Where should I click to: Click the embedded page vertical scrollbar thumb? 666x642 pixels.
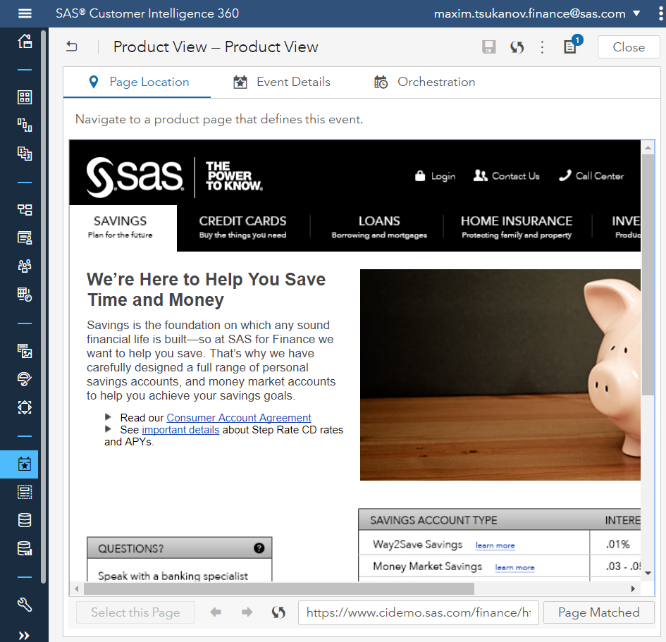[648, 274]
